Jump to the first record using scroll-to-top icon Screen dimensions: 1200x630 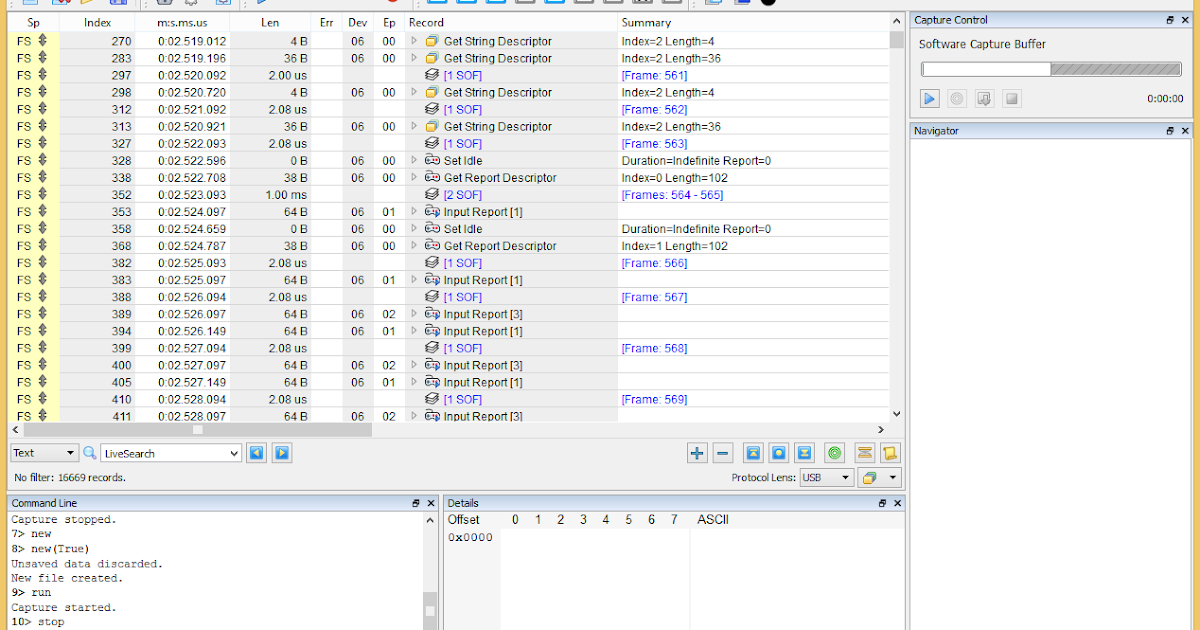pos(753,453)
